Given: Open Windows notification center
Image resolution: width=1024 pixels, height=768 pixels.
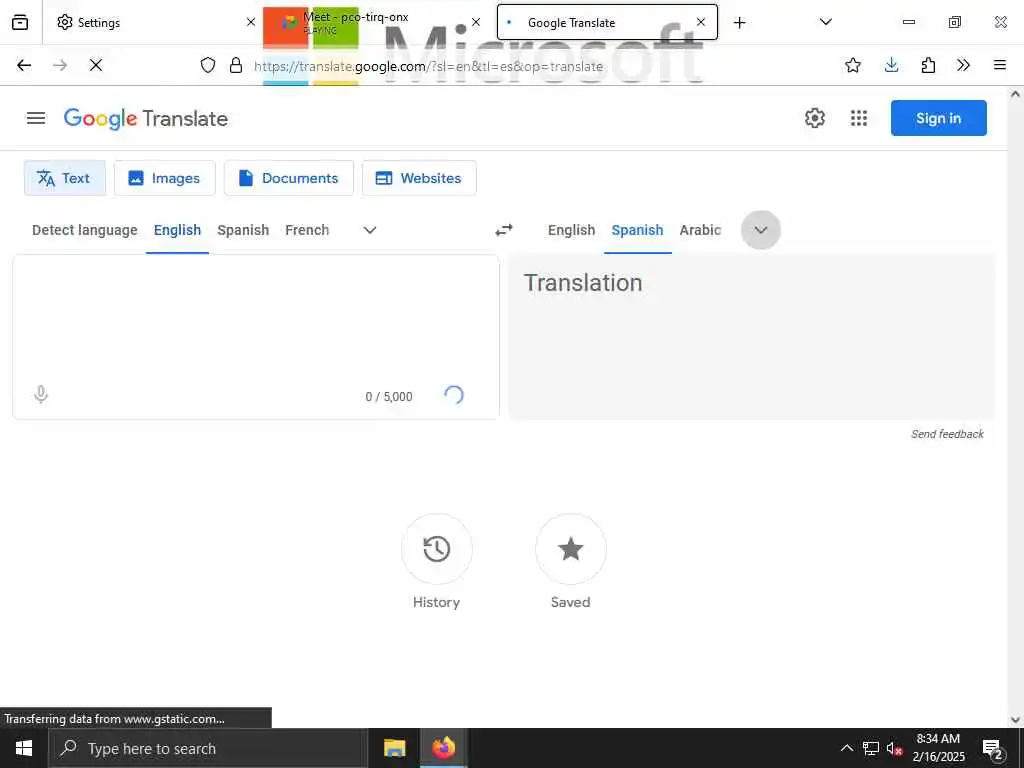Looking at the screenshot, I should (x=992, y=748).
